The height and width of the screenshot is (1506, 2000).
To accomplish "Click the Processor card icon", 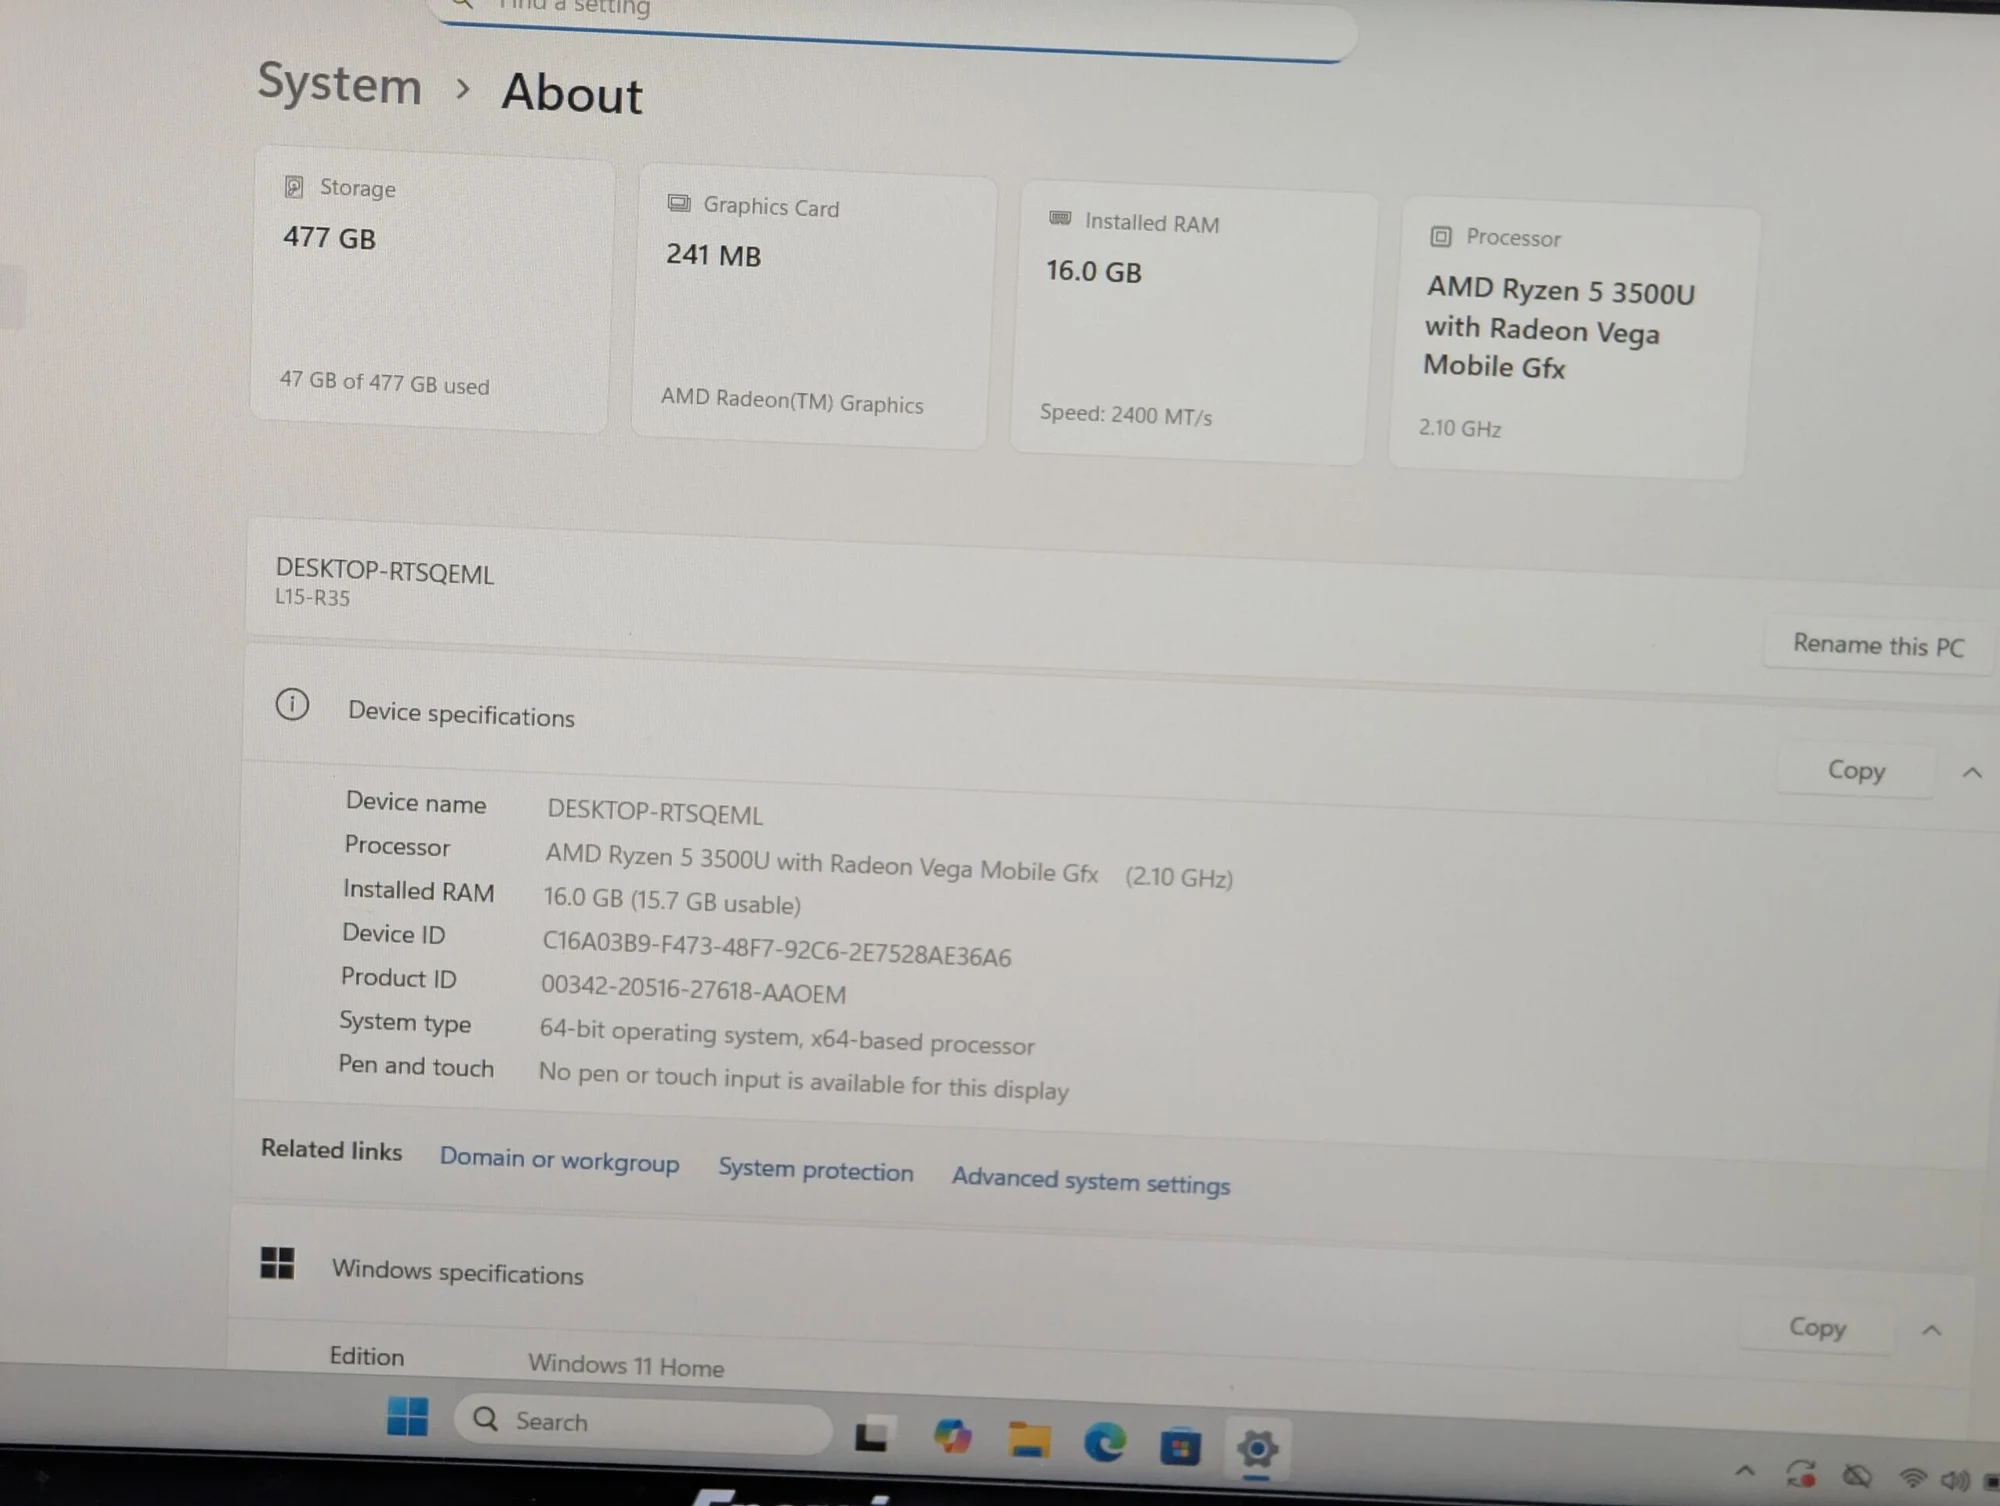I will (x=1441, y=236).
